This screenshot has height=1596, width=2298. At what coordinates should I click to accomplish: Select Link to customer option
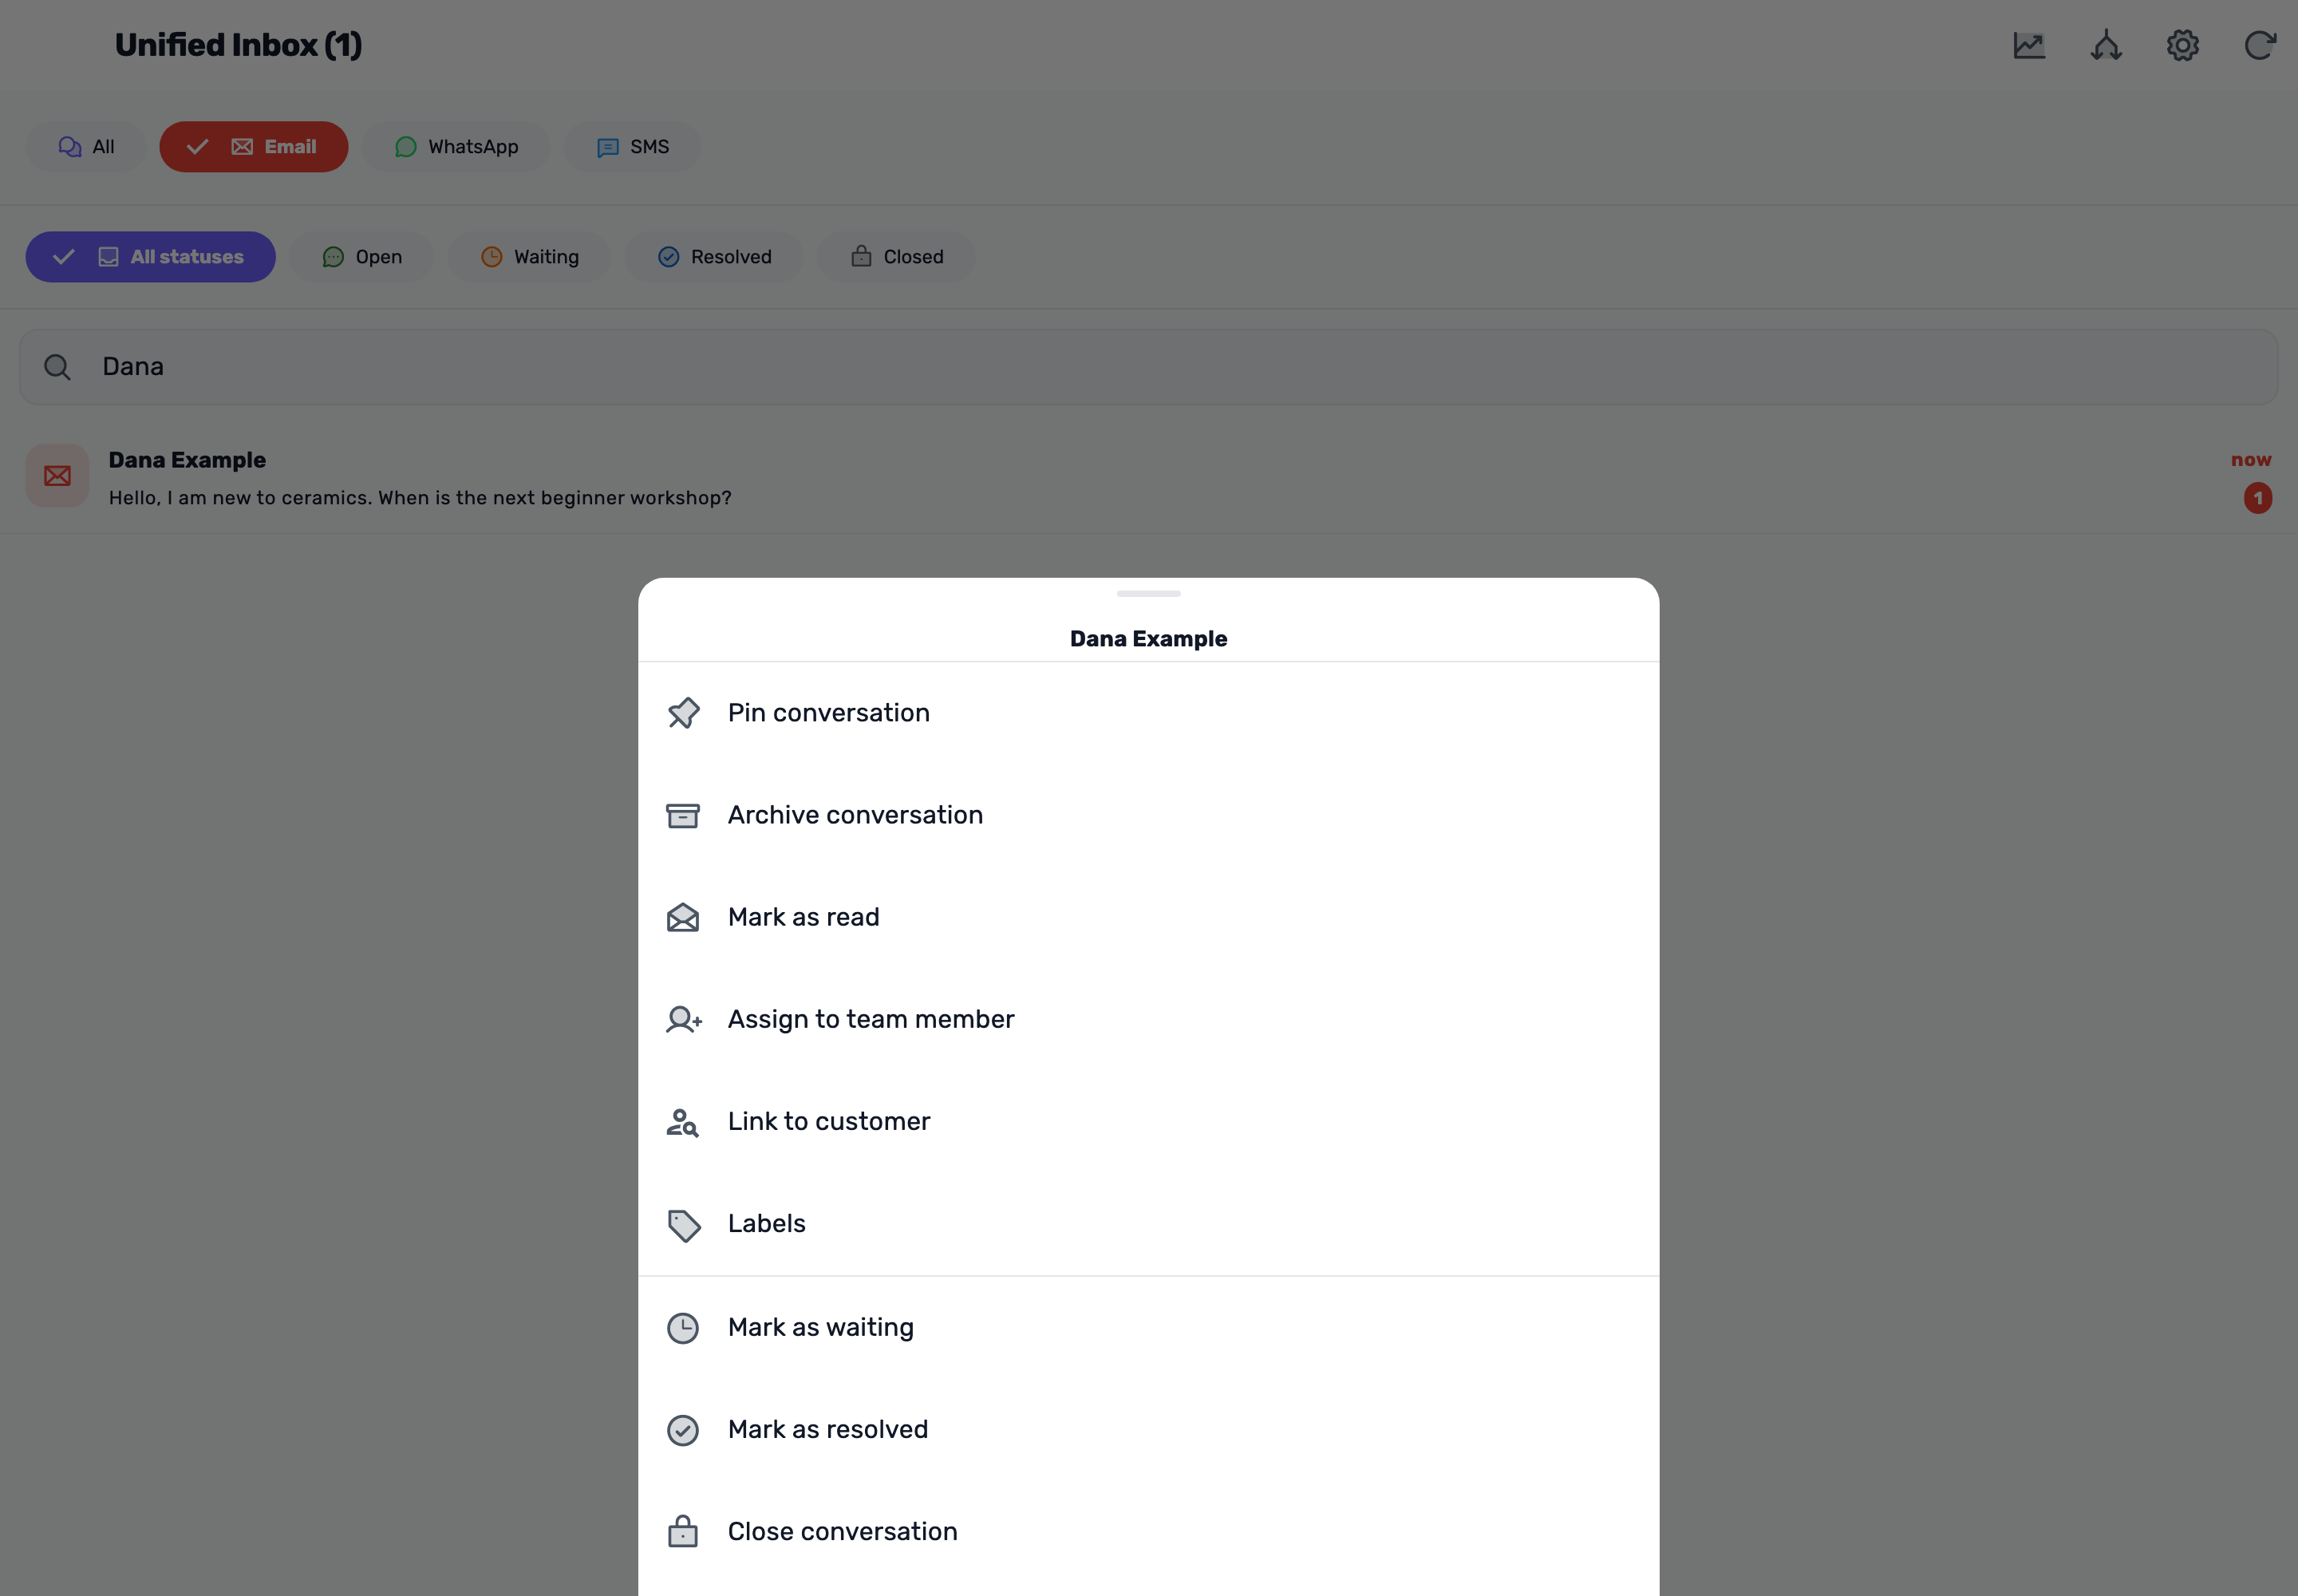click(x=1148, y=1121)
